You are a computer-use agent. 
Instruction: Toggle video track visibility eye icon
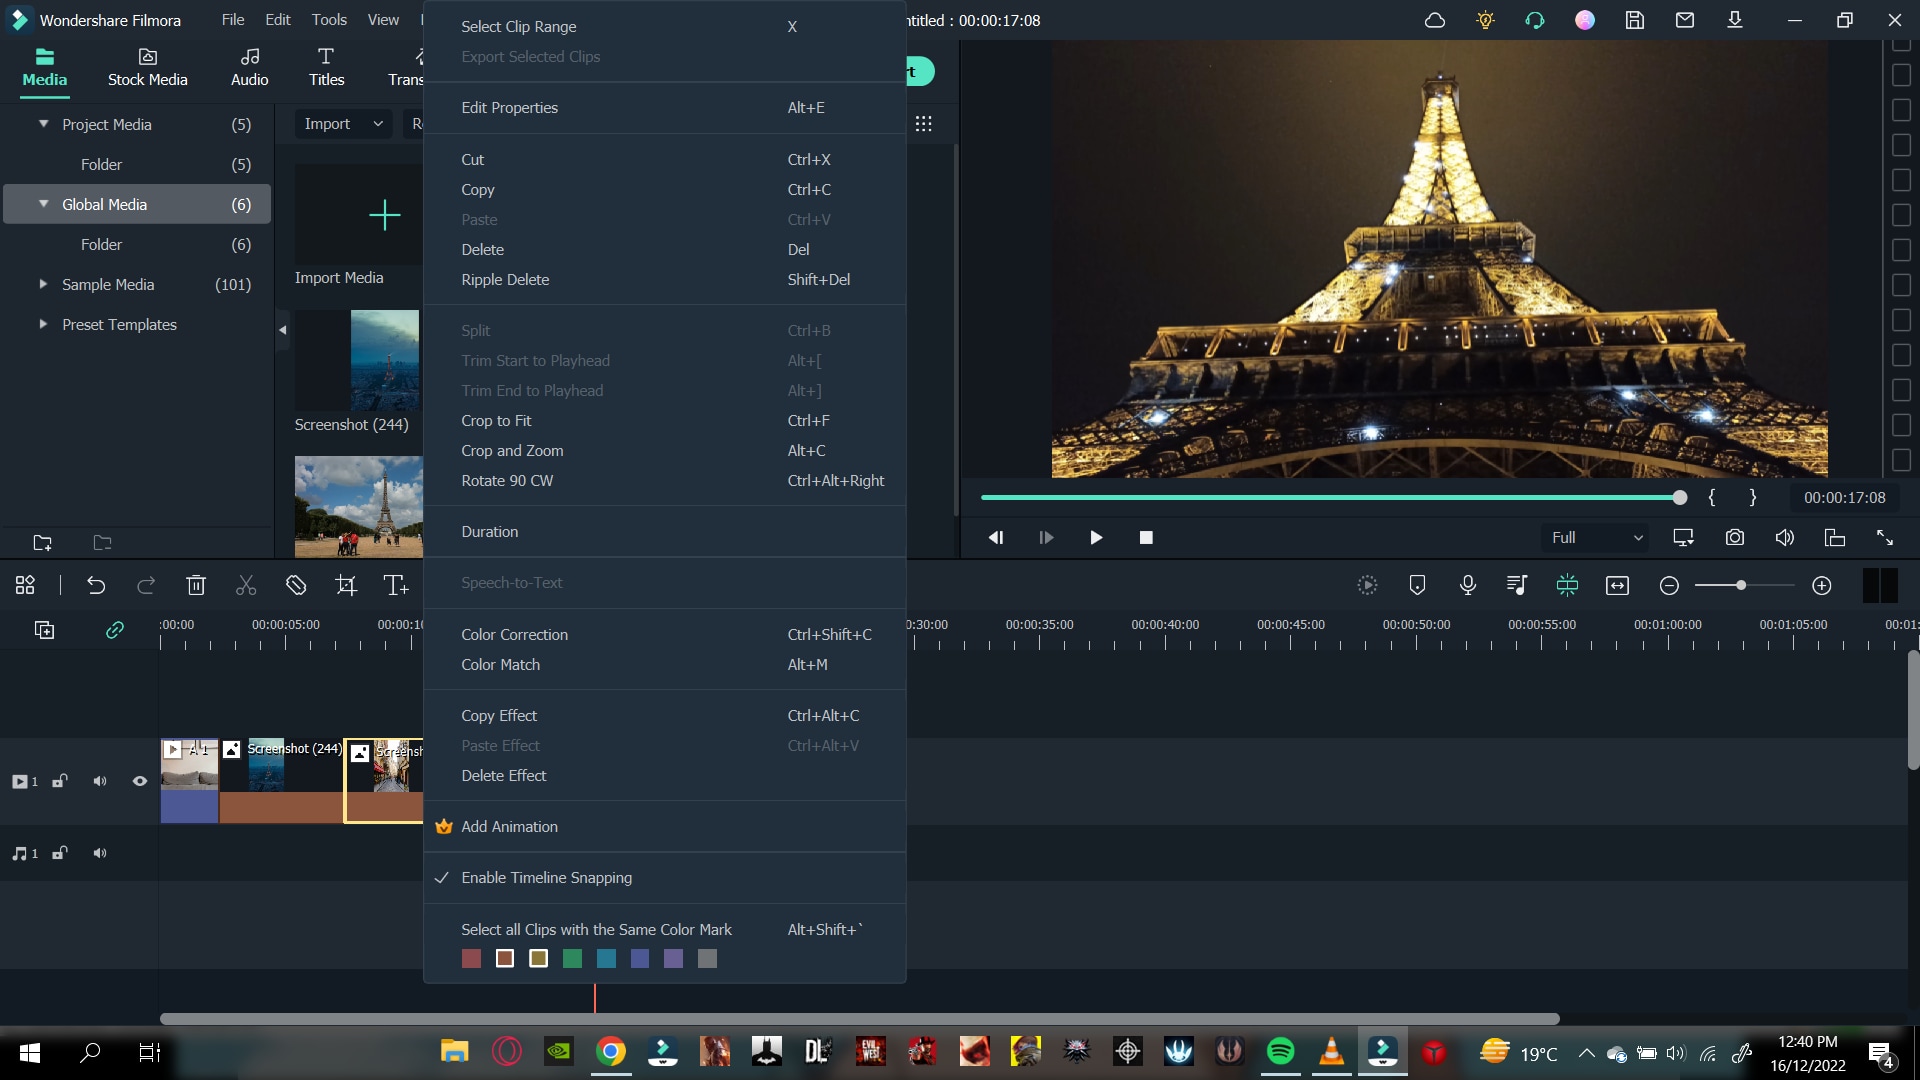click(x=138, y=781)
